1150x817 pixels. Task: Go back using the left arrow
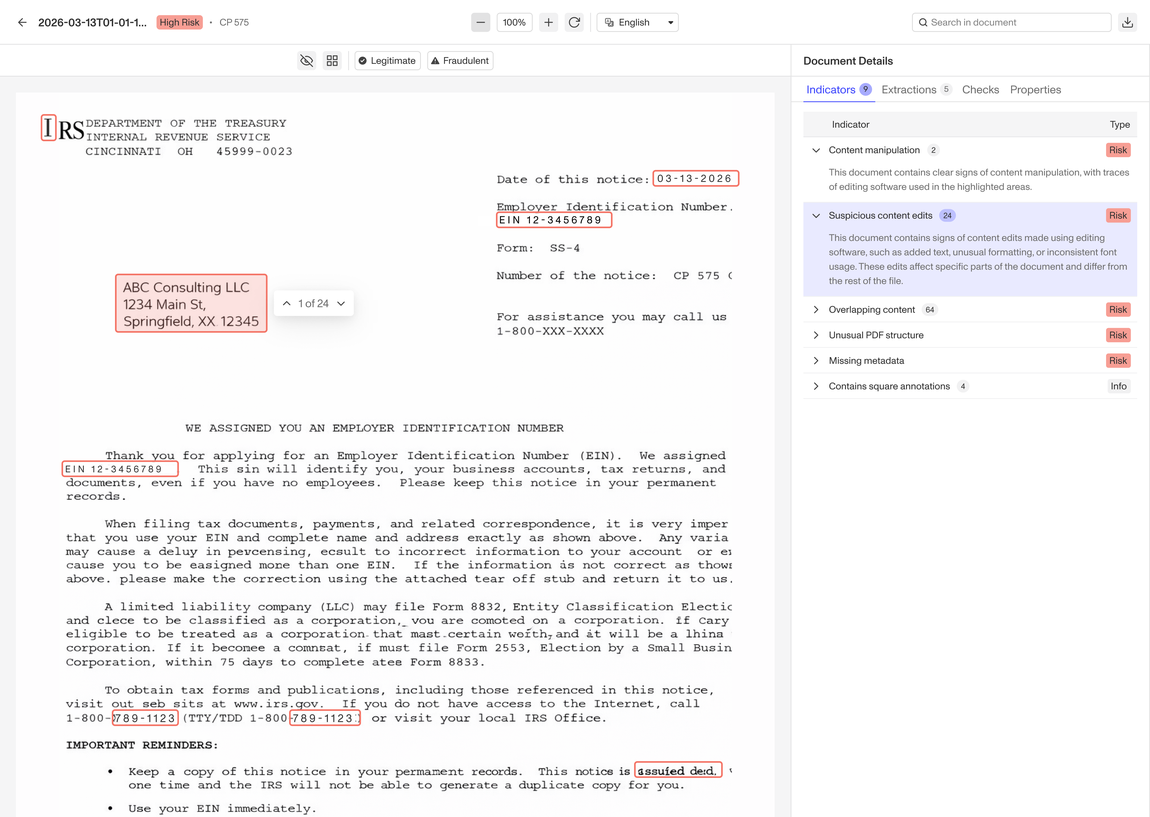tap(22, 22)
